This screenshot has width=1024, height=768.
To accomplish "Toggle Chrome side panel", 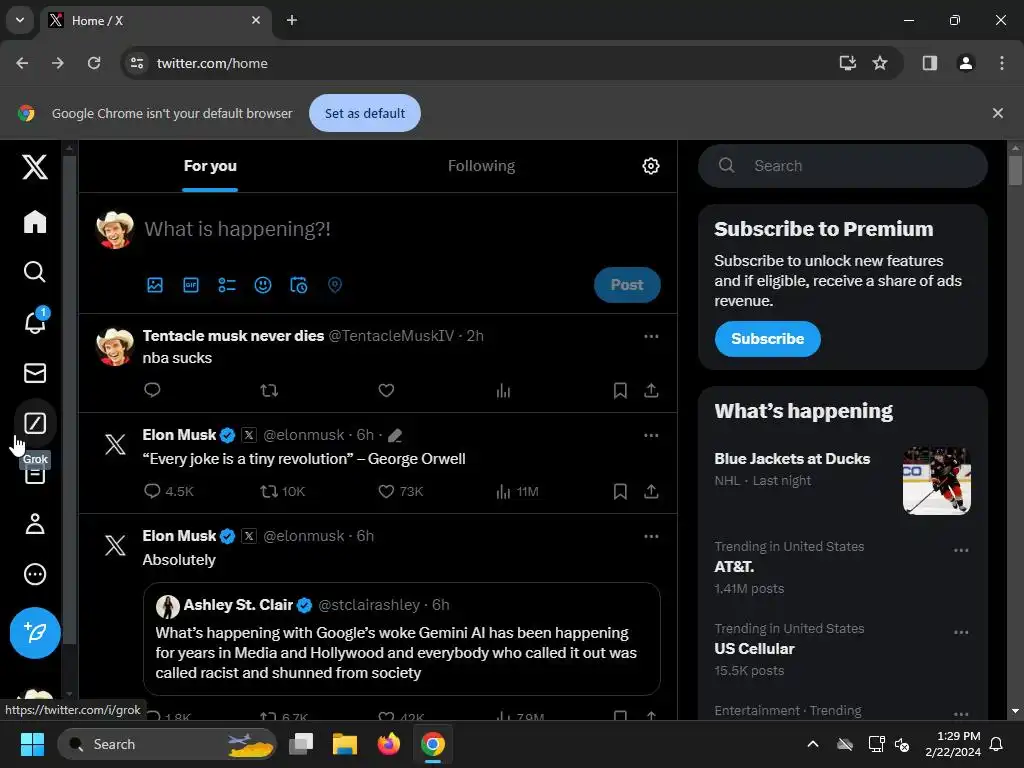I will [x=929, y=63].
